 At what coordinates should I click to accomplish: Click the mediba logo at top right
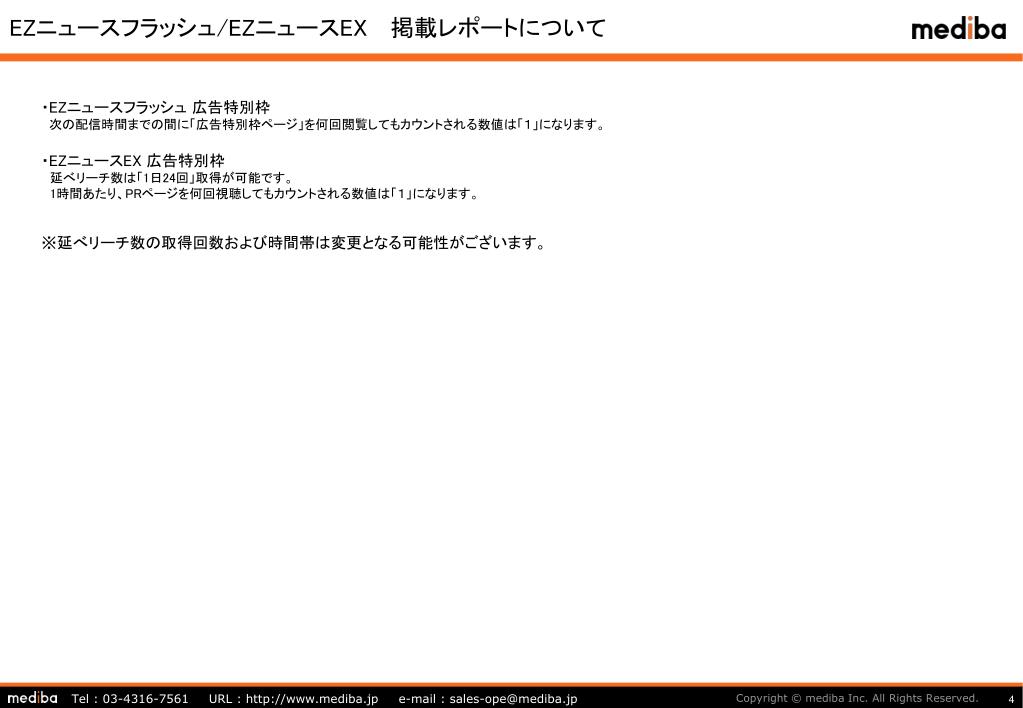coord(958,29)
